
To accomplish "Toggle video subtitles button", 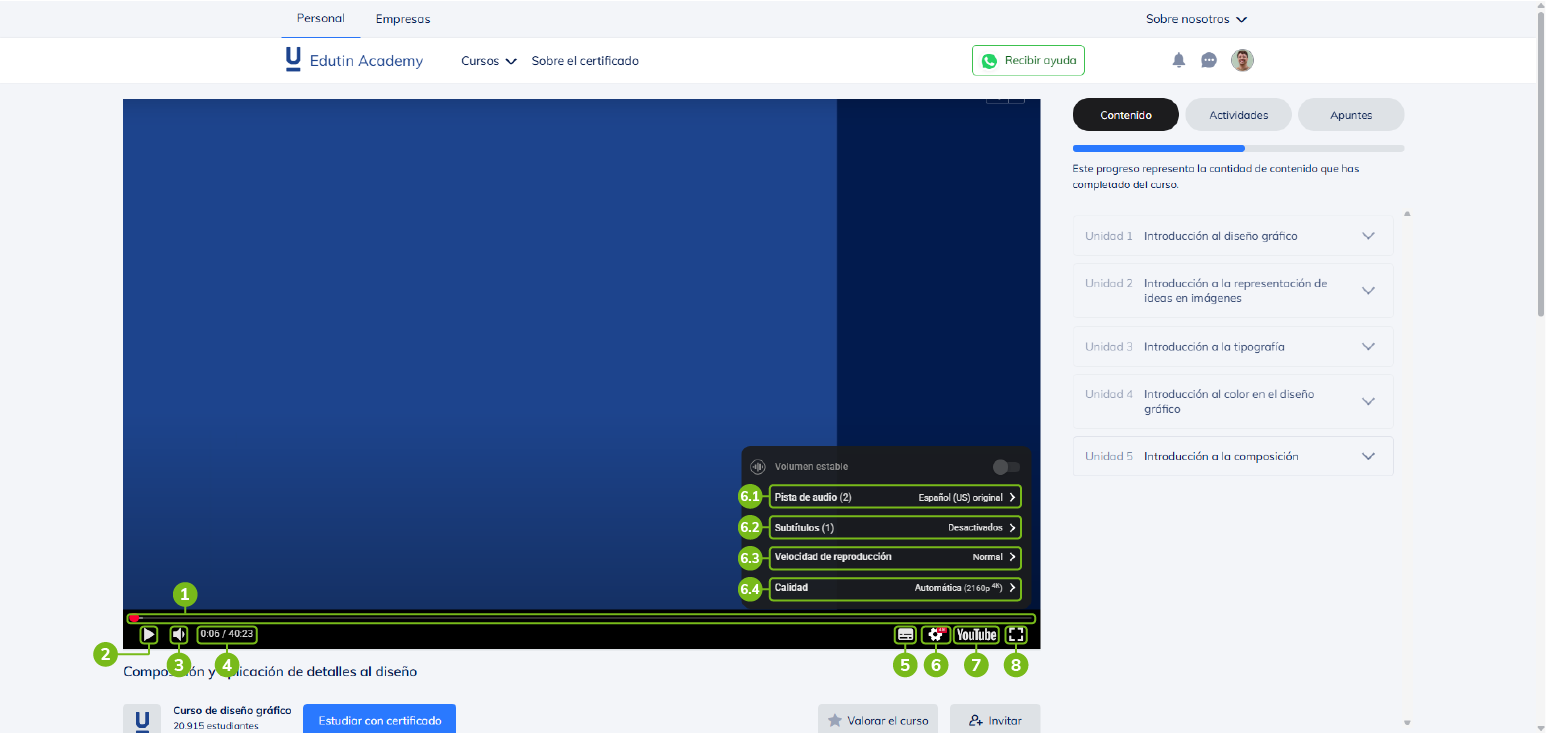I will (x=905, y=634).
